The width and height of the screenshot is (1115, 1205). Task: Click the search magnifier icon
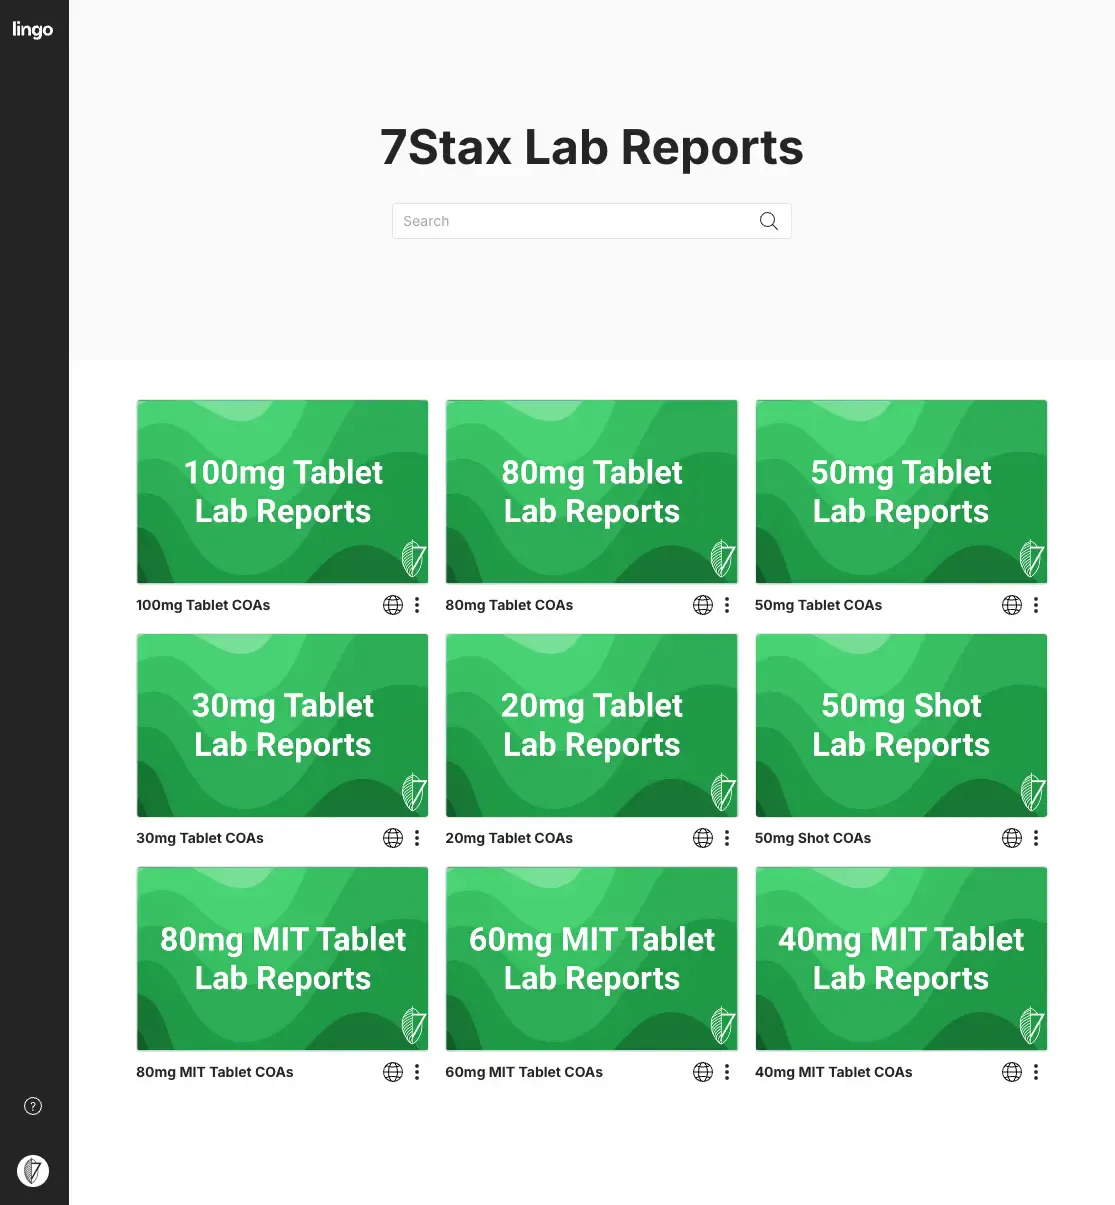pos(768,221)
